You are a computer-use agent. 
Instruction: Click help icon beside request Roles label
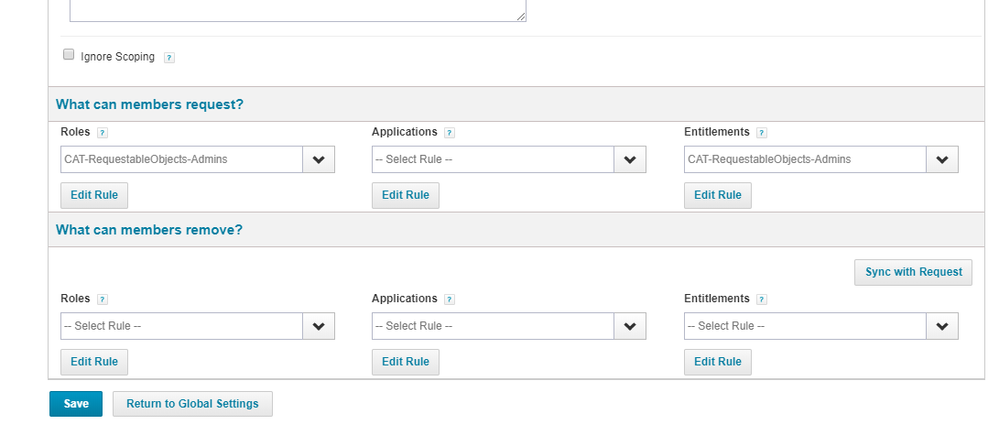[103, 132]
